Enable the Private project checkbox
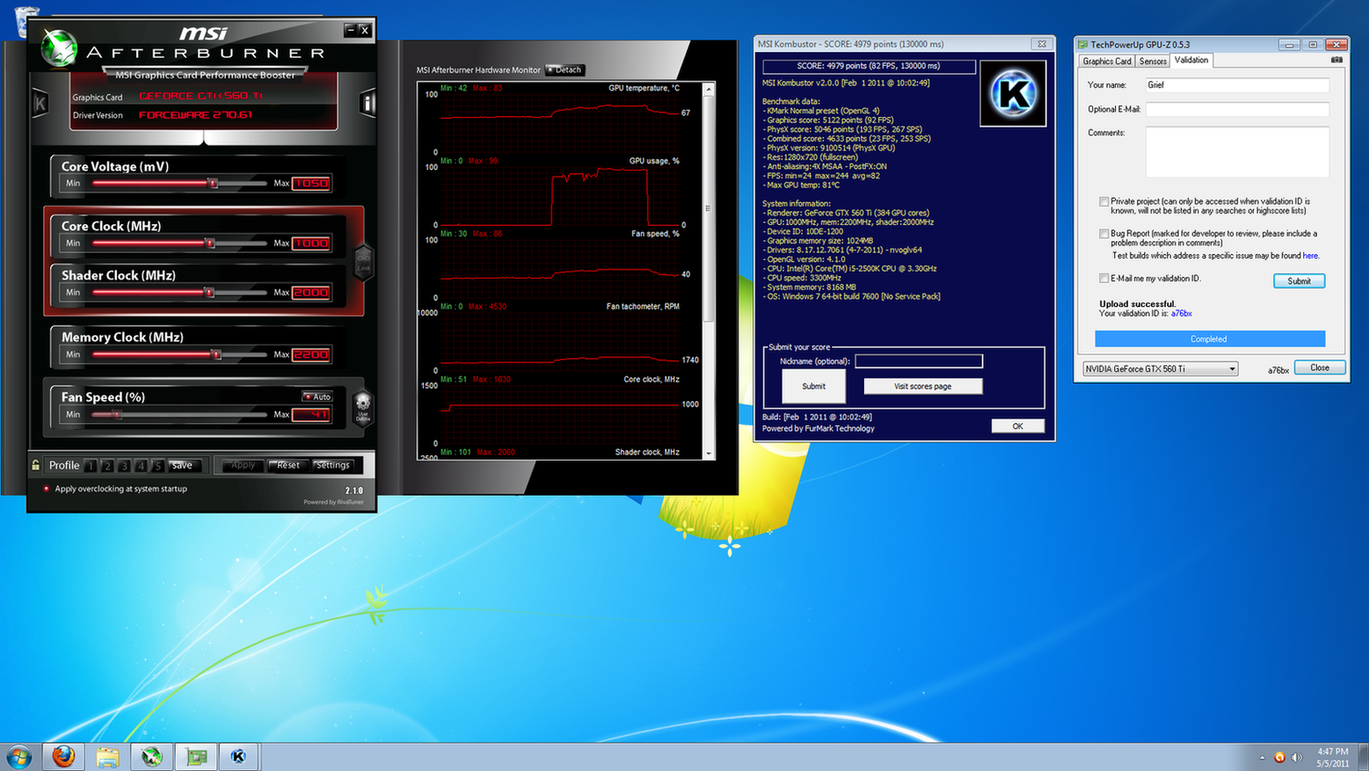The height and width of the screenshot is (771, 1369). click(x=1104, y=202)
